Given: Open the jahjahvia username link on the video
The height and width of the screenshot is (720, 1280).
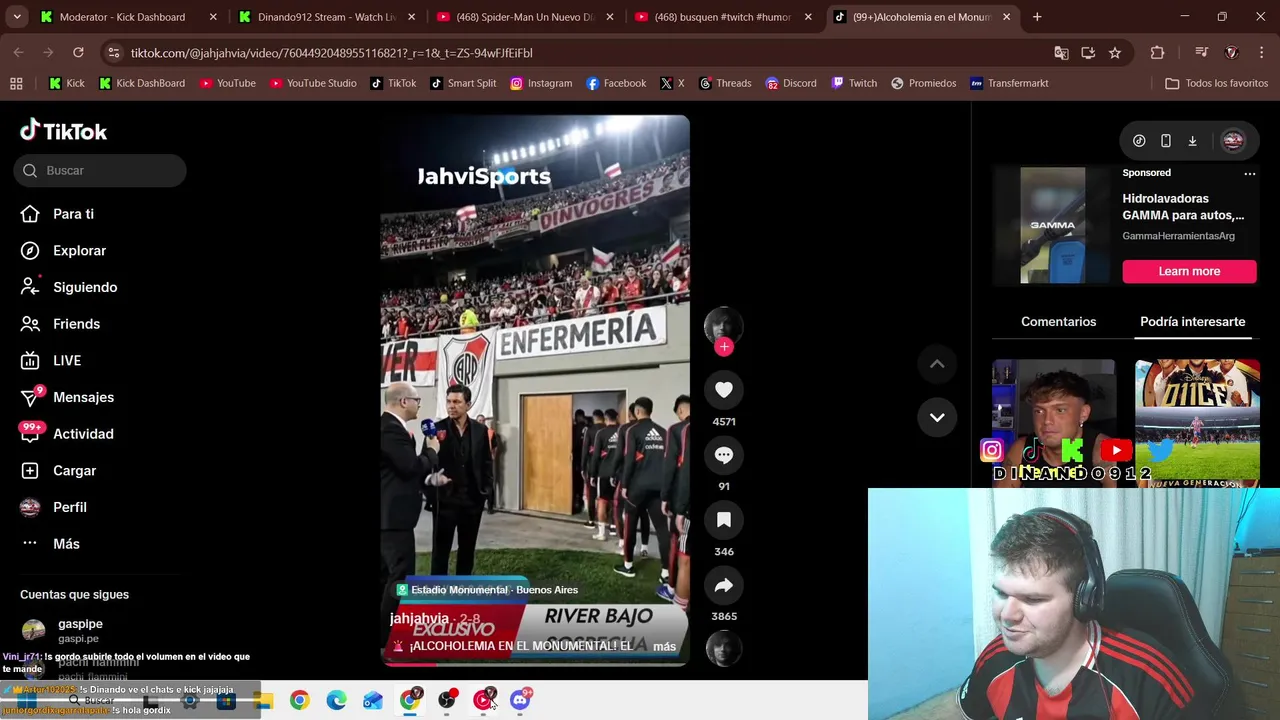Looking at the screenshot, I should click(419, 619).
